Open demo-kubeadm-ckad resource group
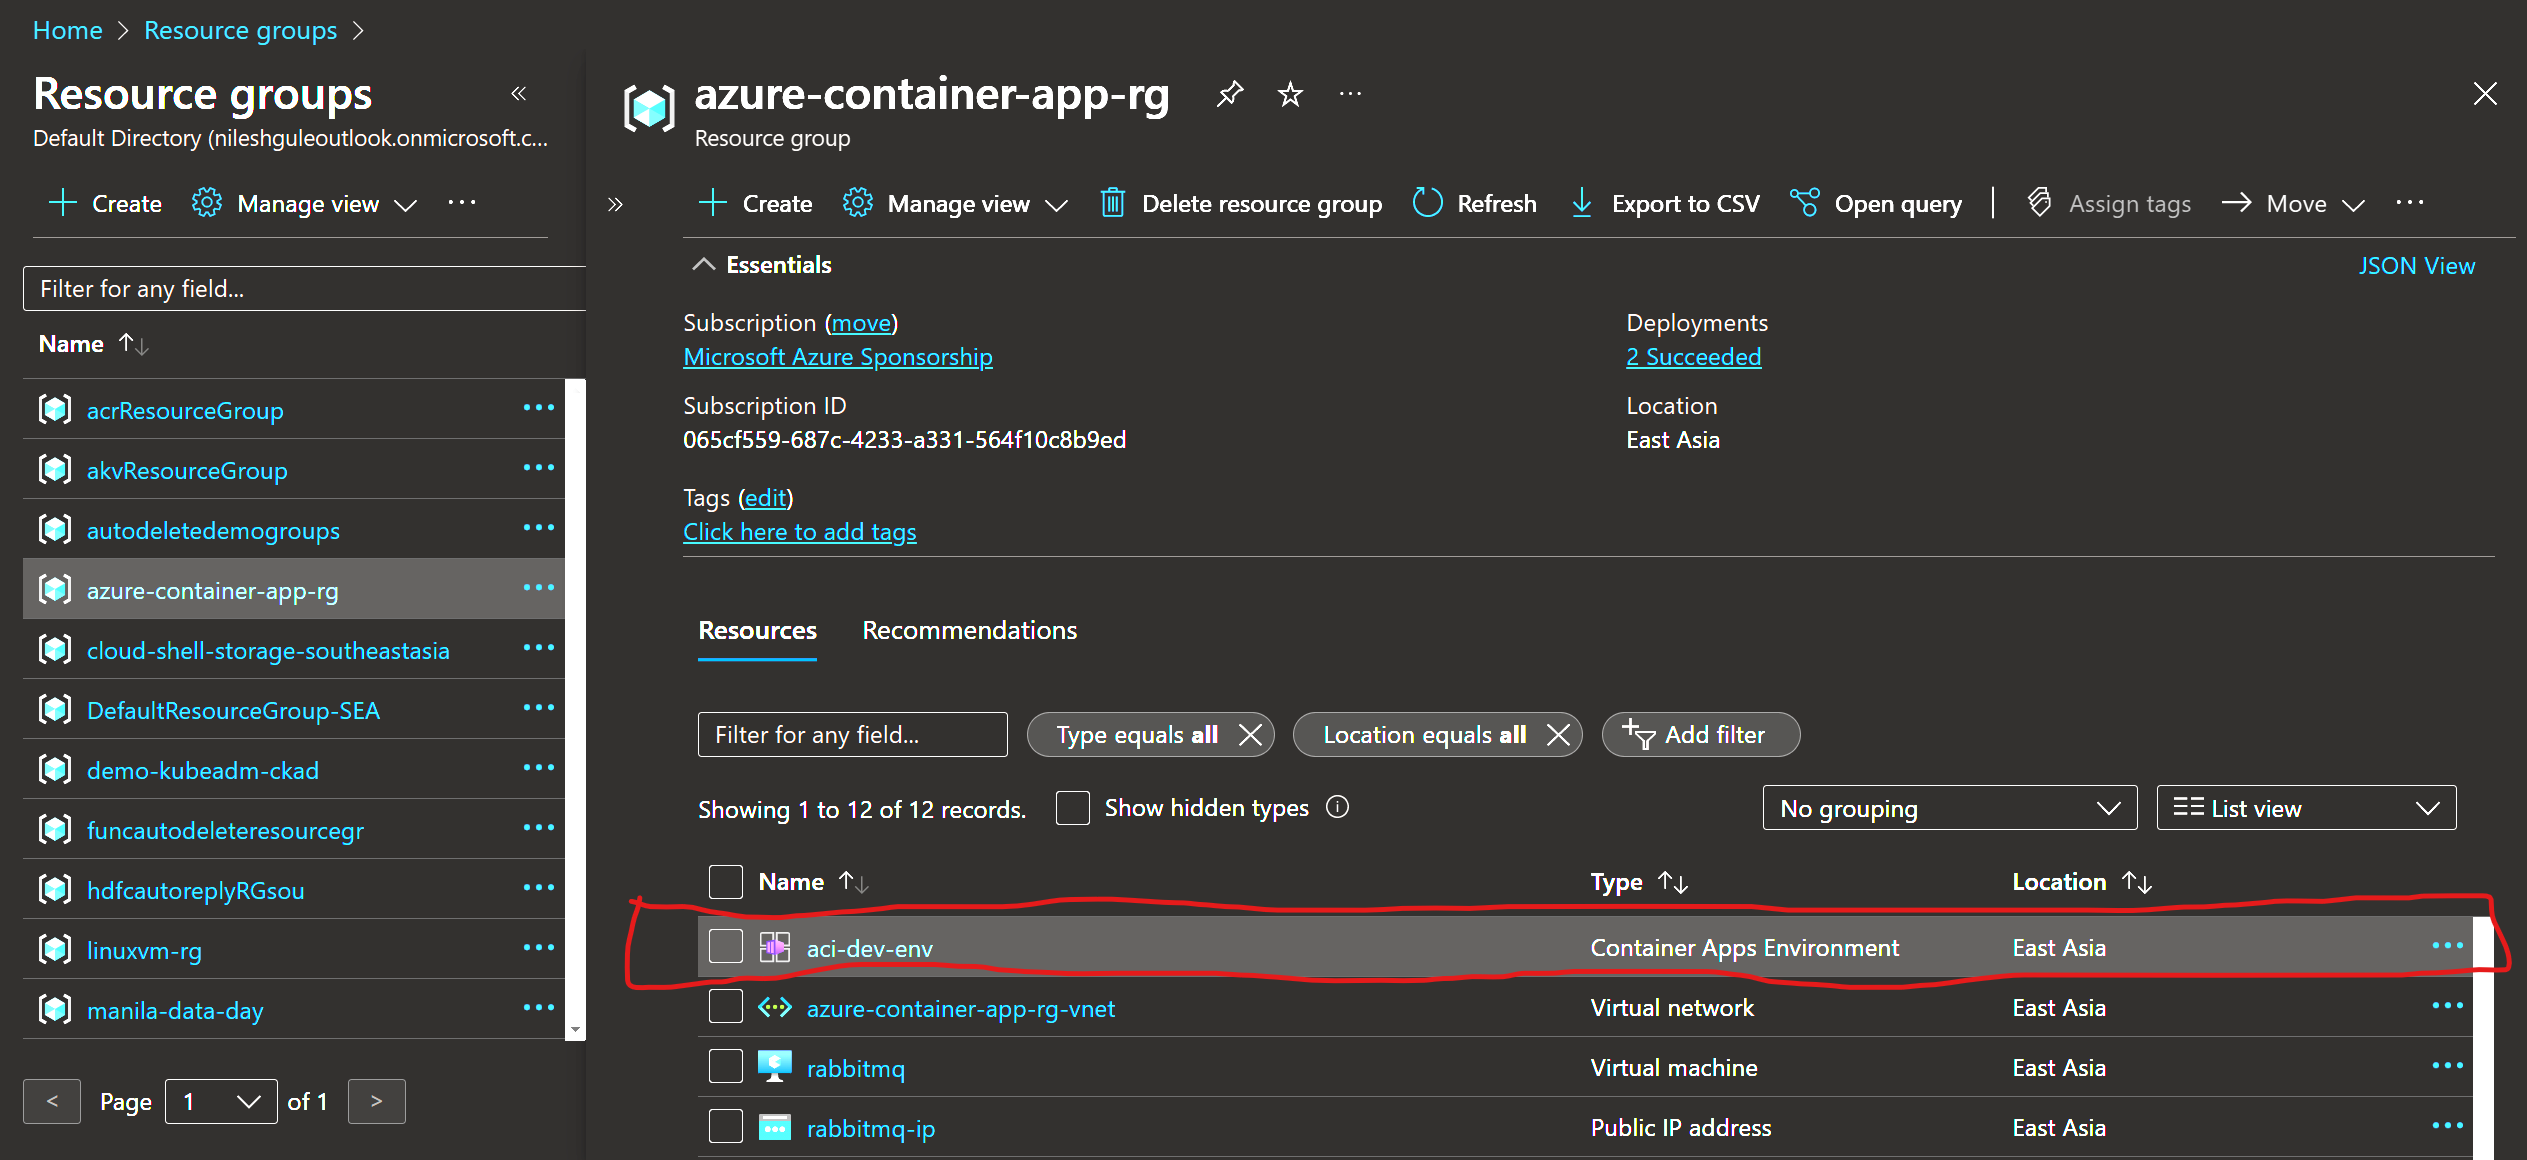This screenshot has height=1160, width=2527. 202,771
